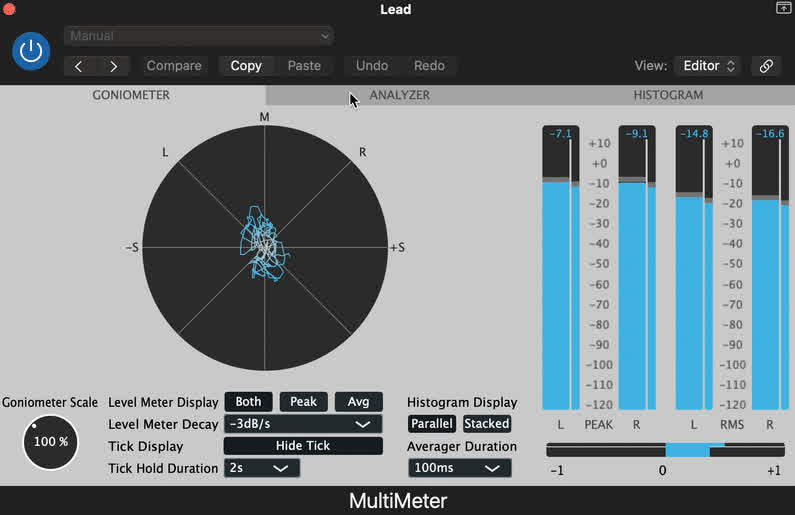
Task: Copy the plugin settings
Action: click(246, 66)
